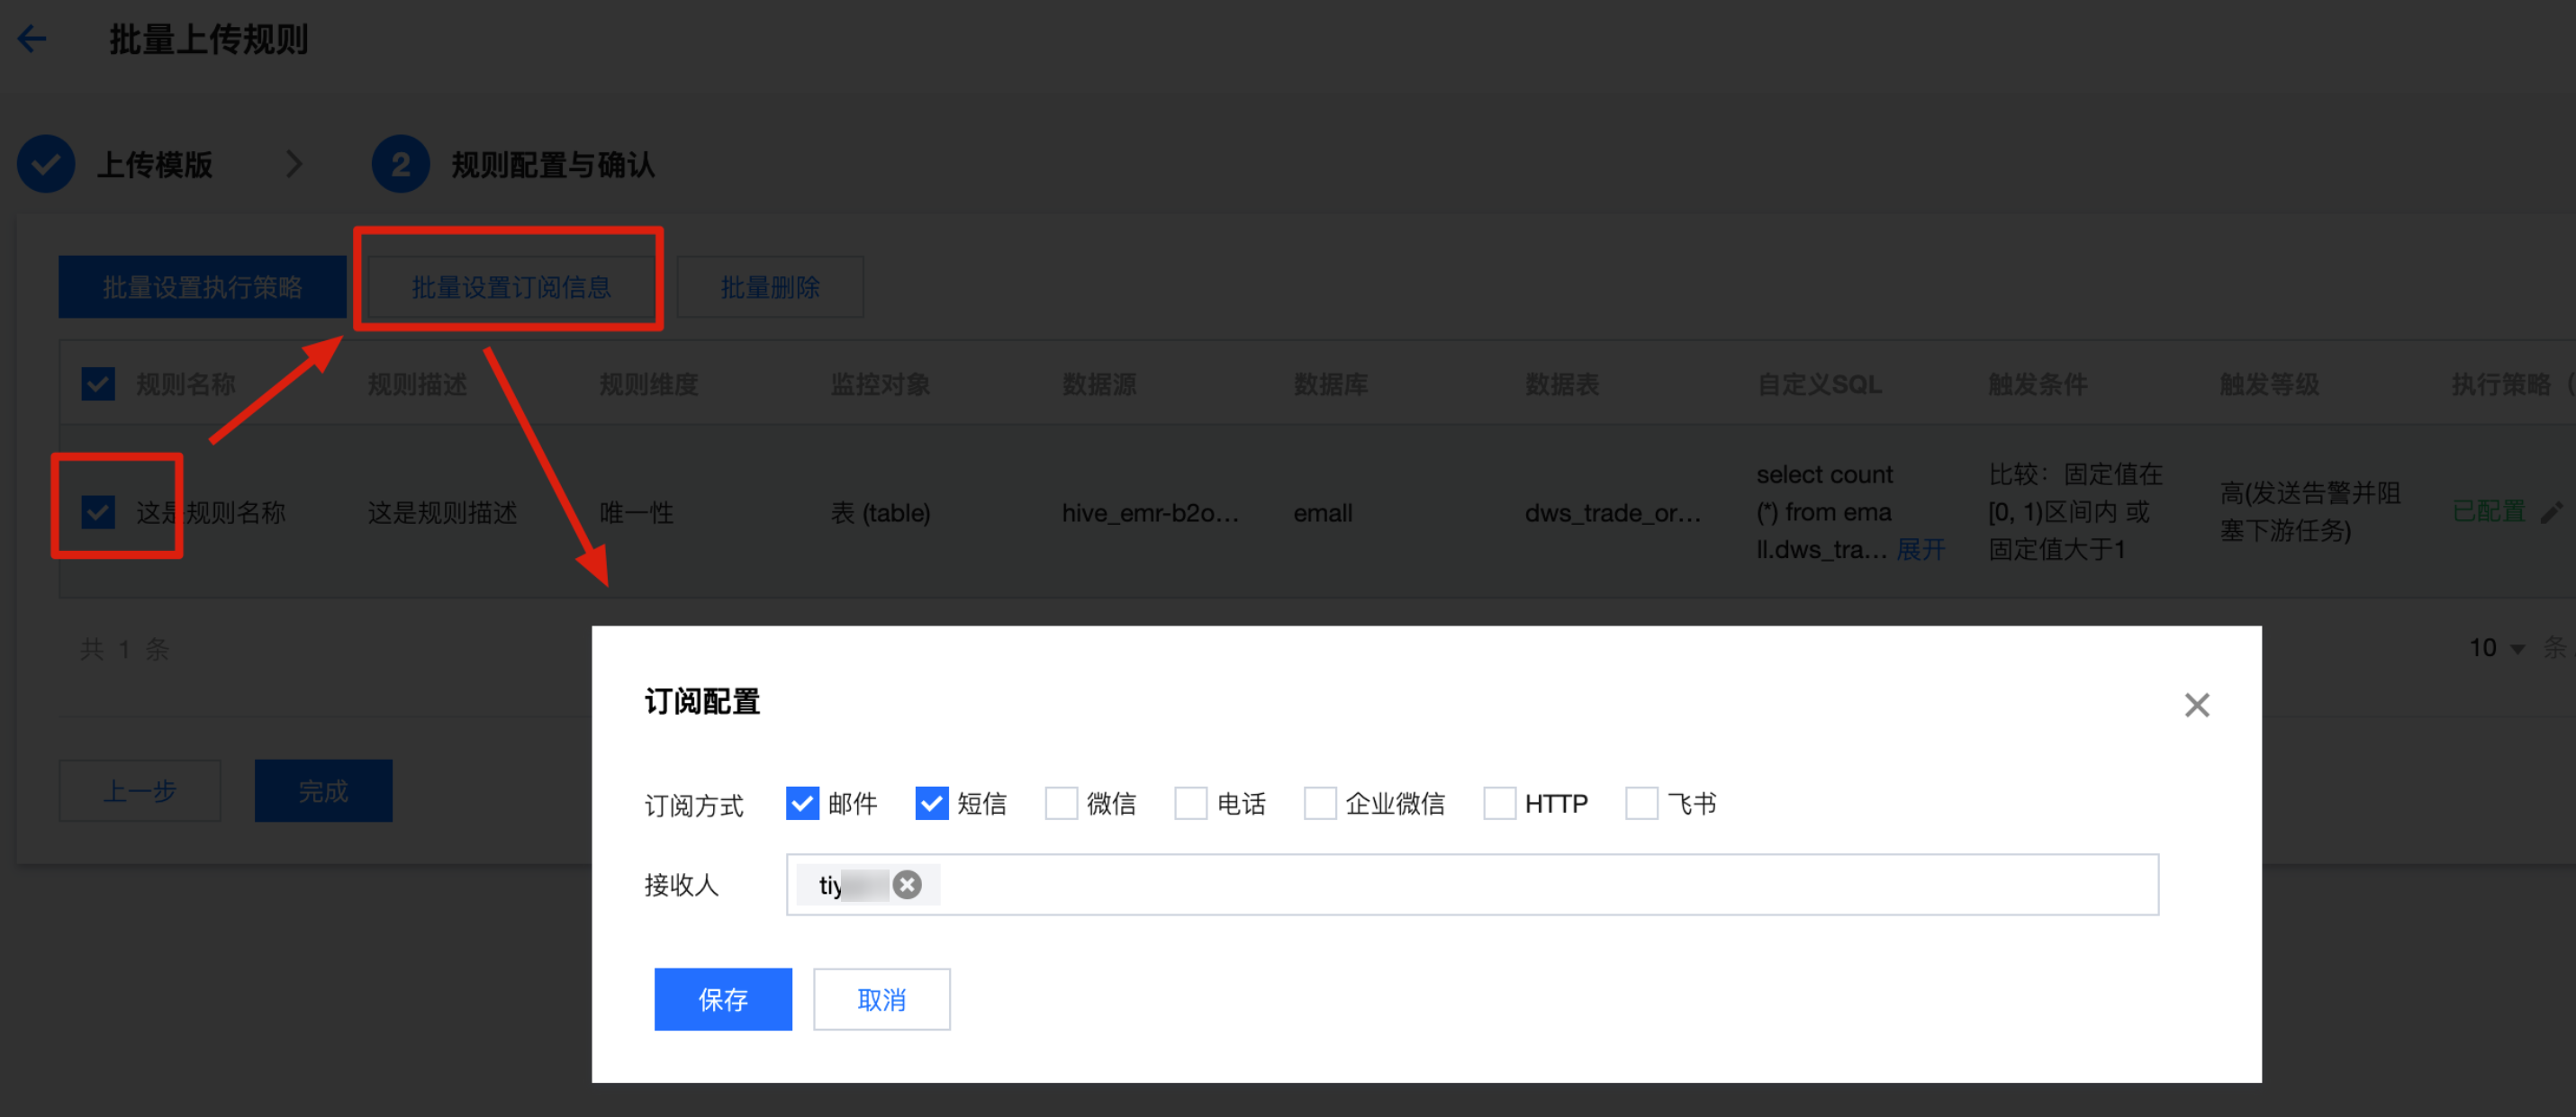This screenshot has width=2576, height=1117.
Task: Uncheck the 短信 subscription checkbox
Action: pyautogui.click(x=931, y=803)
